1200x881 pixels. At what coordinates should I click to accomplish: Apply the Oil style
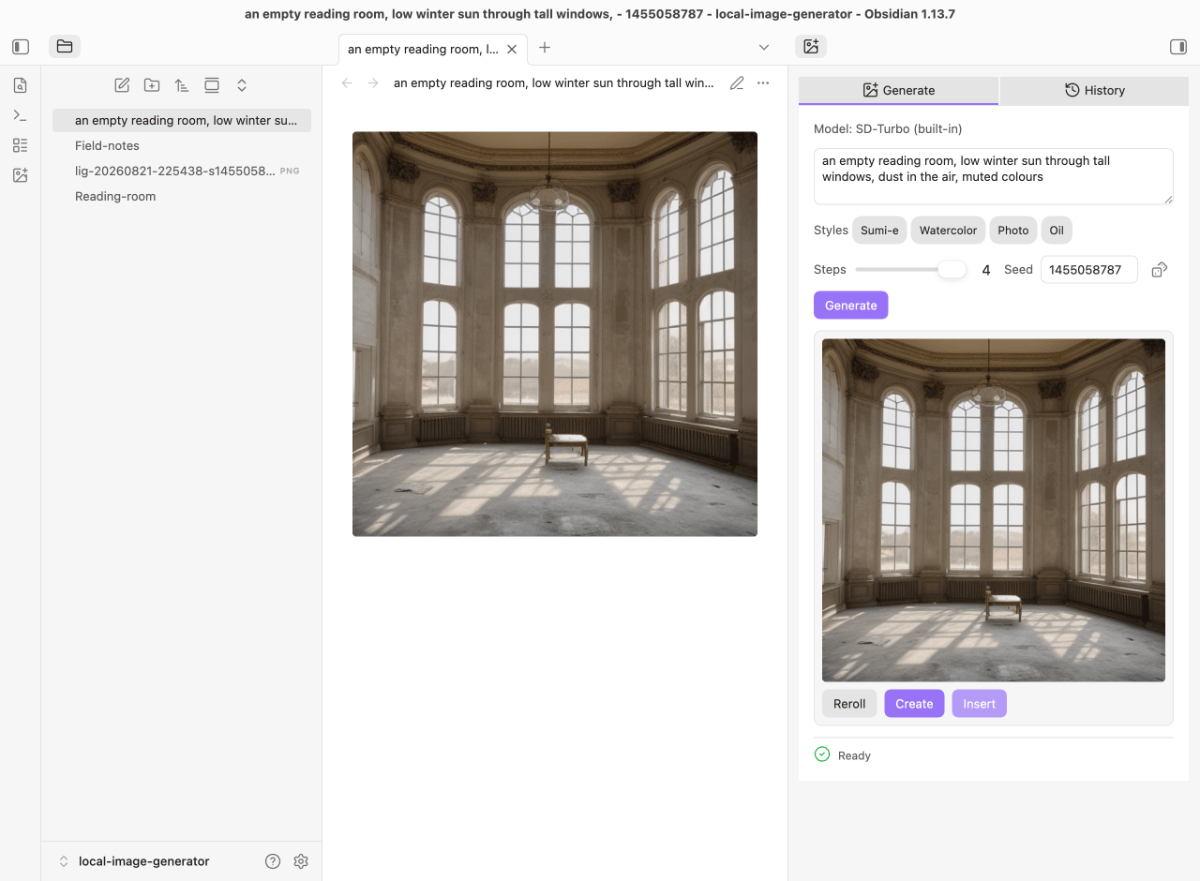pyautogui.click(x=1056, y=230)
